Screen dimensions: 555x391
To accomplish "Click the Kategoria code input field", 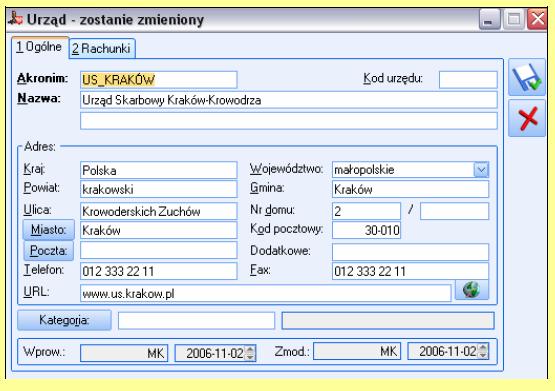I will (196, 321).
